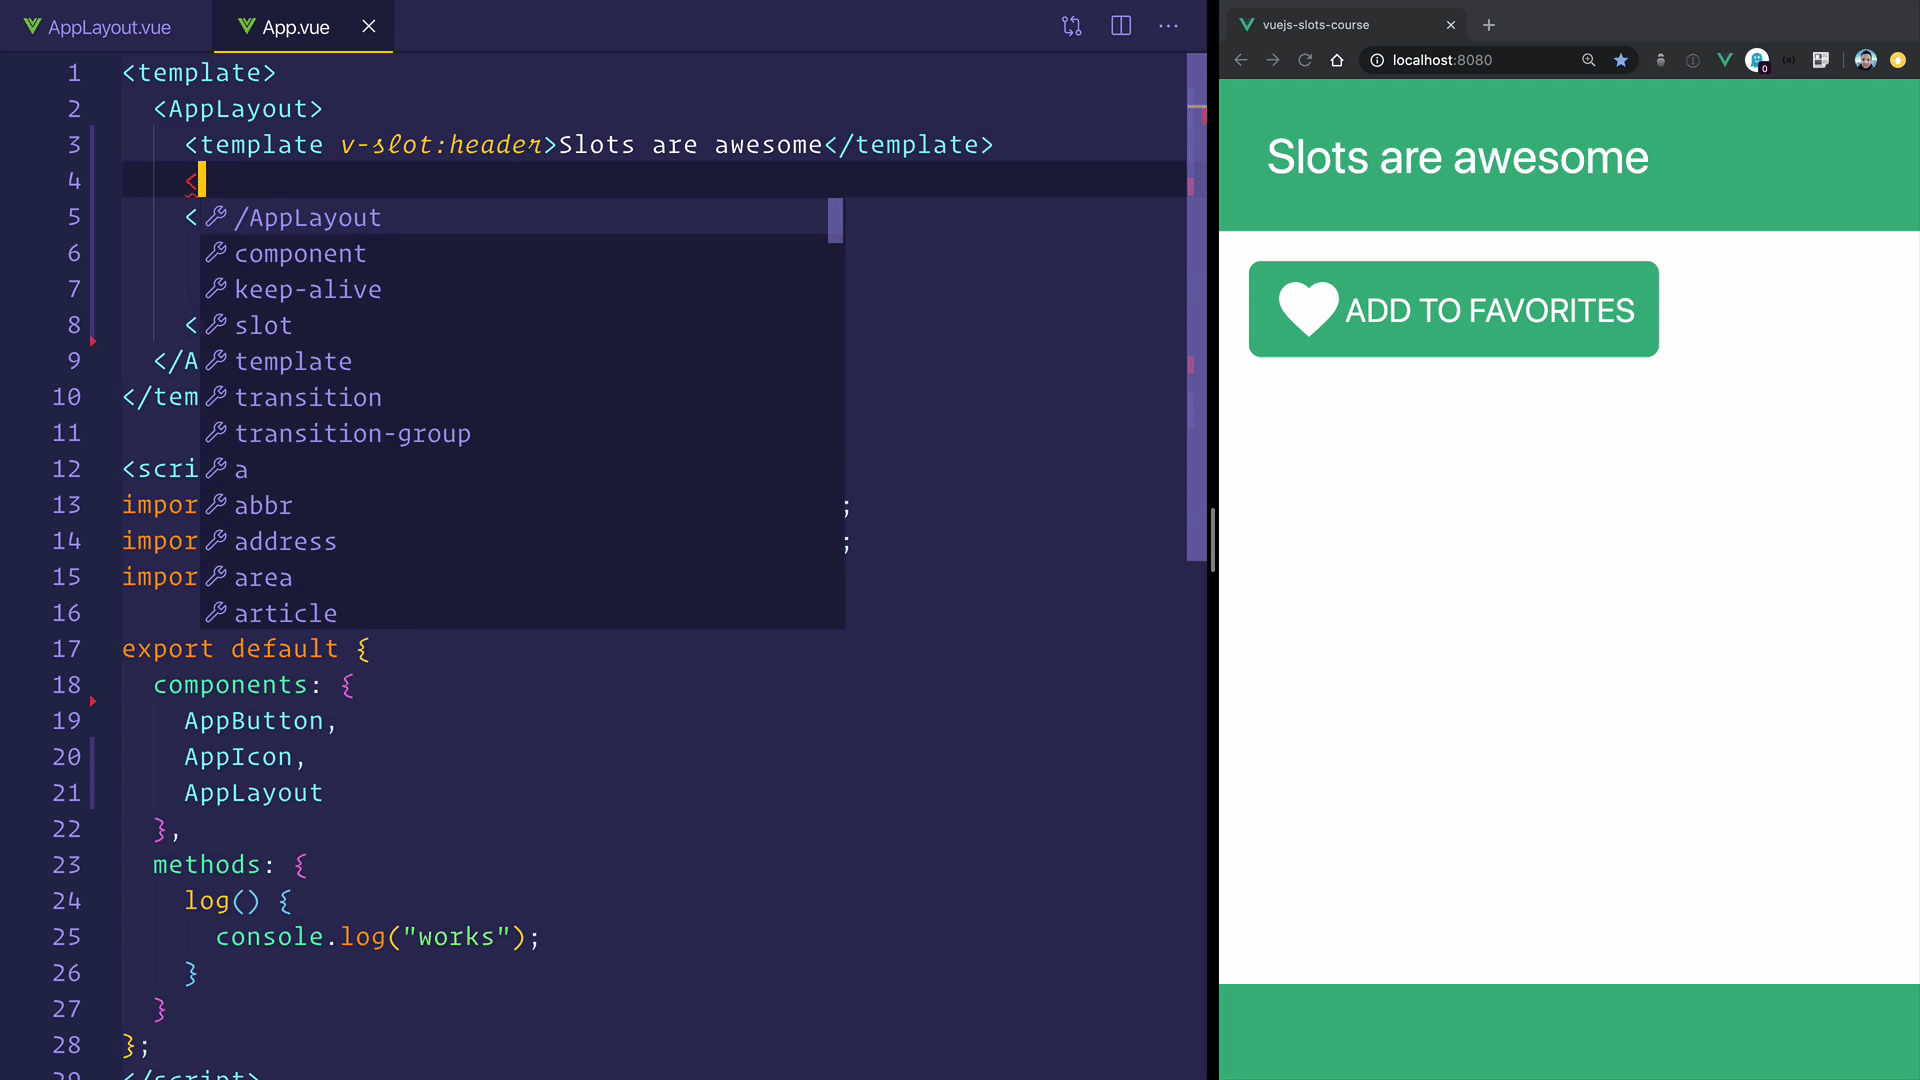Click the v-slot:header attribute
Viewport: 1920px width, 1080px height.
441,145
